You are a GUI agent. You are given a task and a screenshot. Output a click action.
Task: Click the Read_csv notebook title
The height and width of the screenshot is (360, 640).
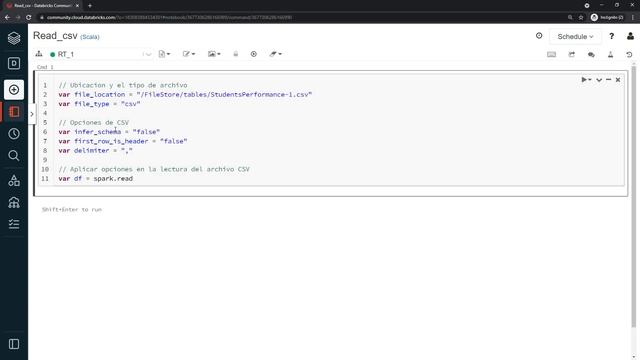55,36
